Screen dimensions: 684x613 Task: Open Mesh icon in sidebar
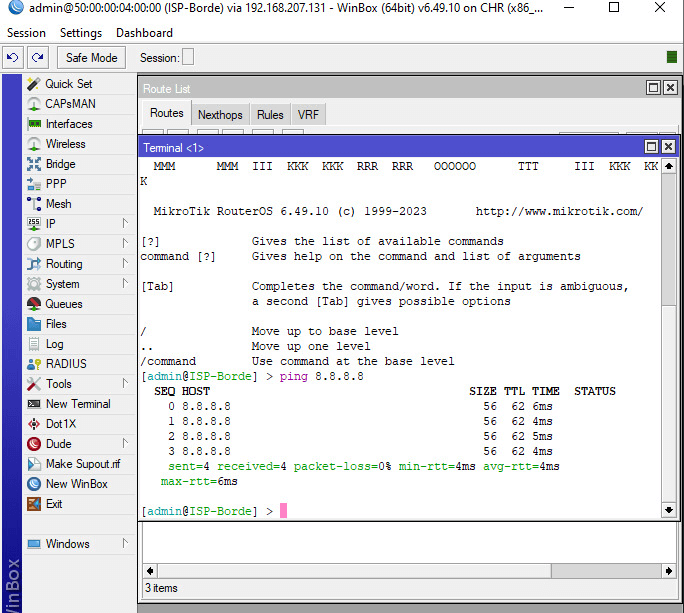[34, 204]
